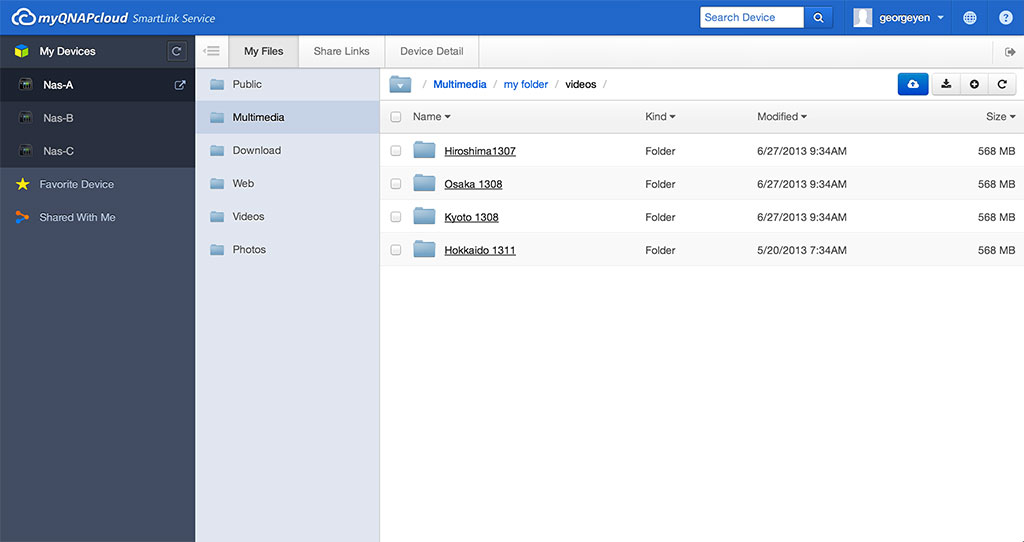Switch to the Share Links tab
1024x542 pixels.
click(341, 51)
